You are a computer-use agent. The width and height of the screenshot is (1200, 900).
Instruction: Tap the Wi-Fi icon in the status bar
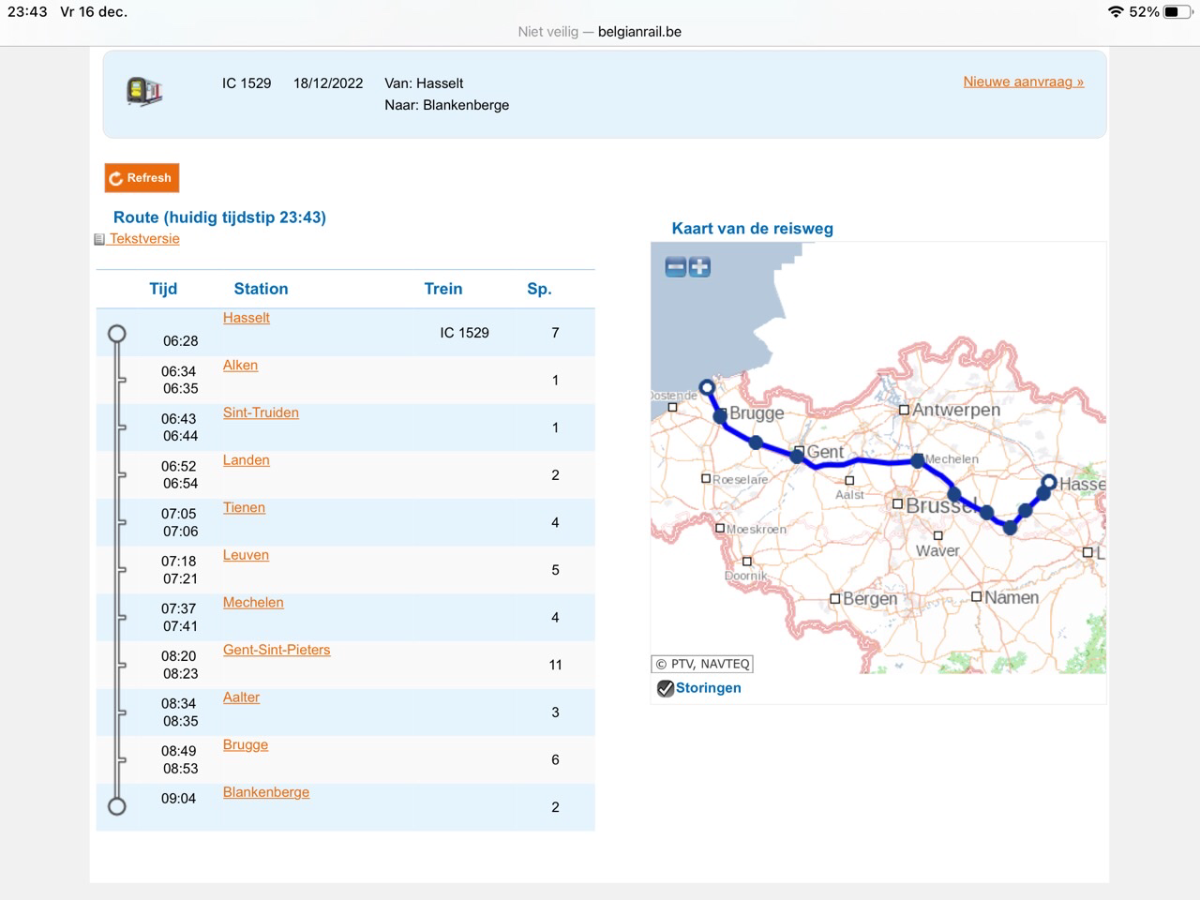(x=1116, y=12)
